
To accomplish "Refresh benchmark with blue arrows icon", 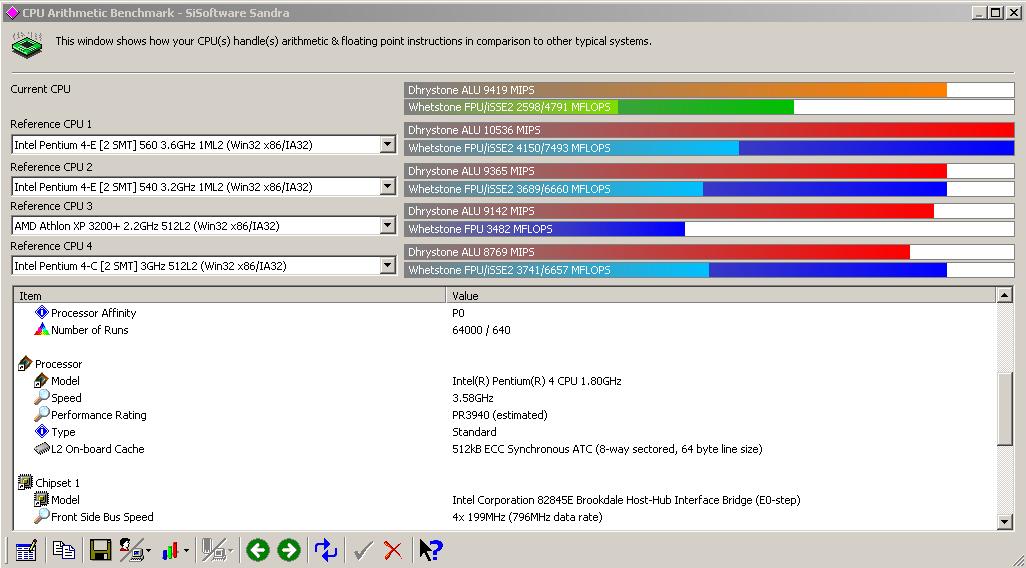I will [325, 550].
